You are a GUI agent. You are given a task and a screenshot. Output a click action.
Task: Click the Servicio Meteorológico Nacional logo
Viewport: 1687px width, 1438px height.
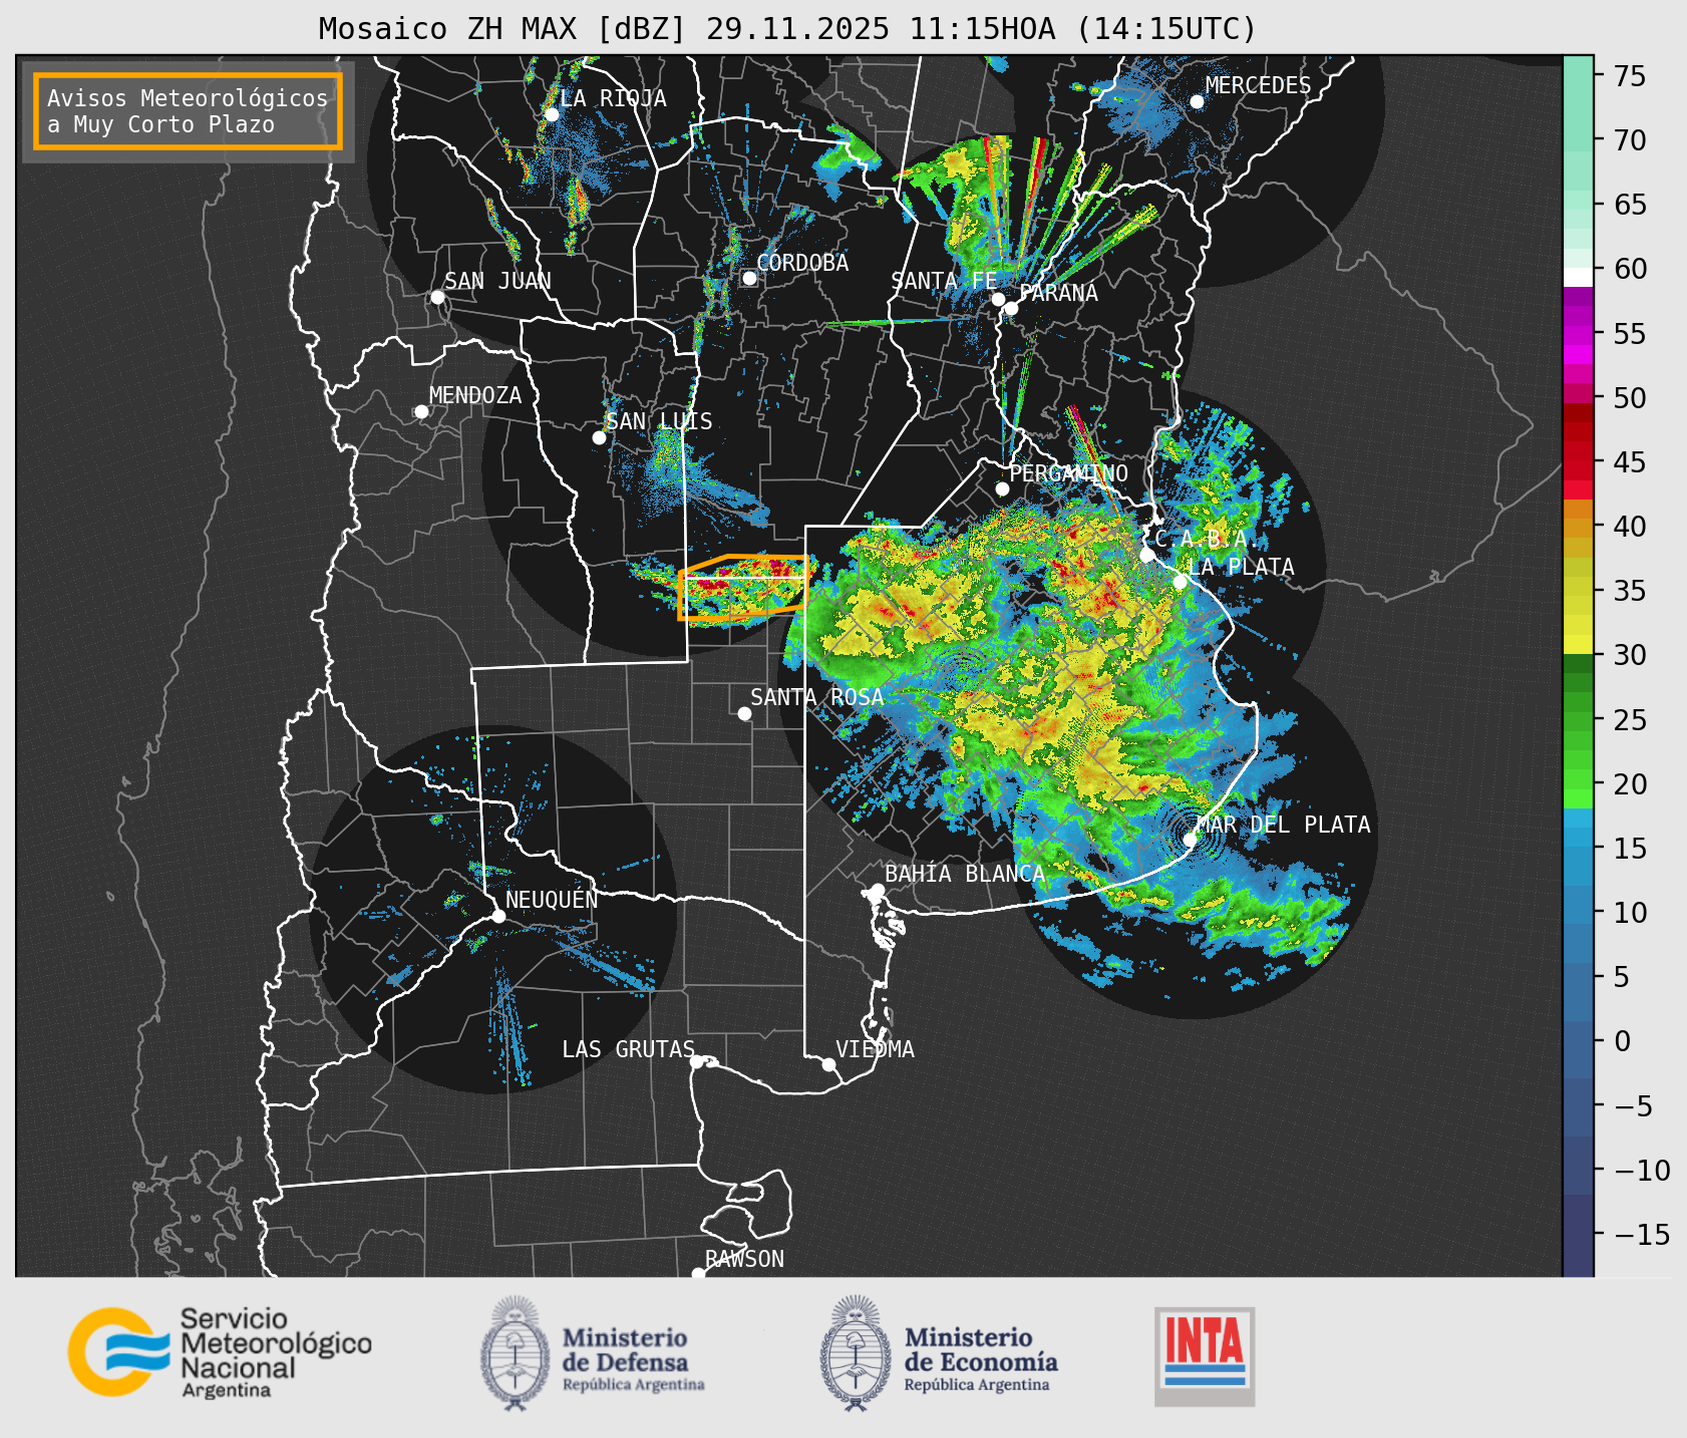(219, 1352)
